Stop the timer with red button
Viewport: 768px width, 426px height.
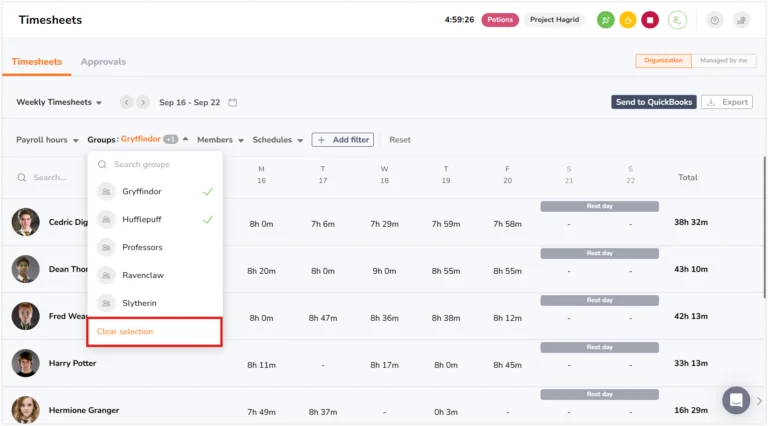pyautogui.click(x=650, y=20)
